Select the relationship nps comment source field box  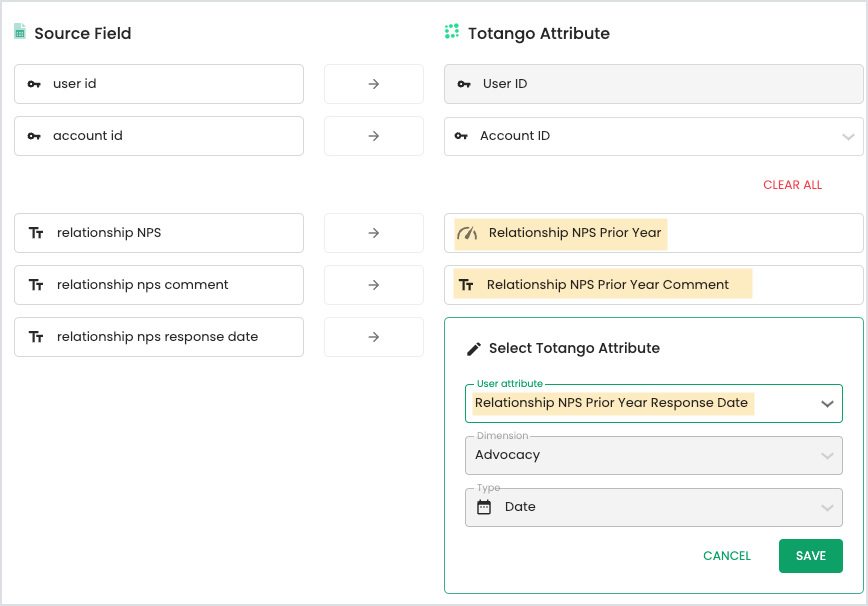159,285
